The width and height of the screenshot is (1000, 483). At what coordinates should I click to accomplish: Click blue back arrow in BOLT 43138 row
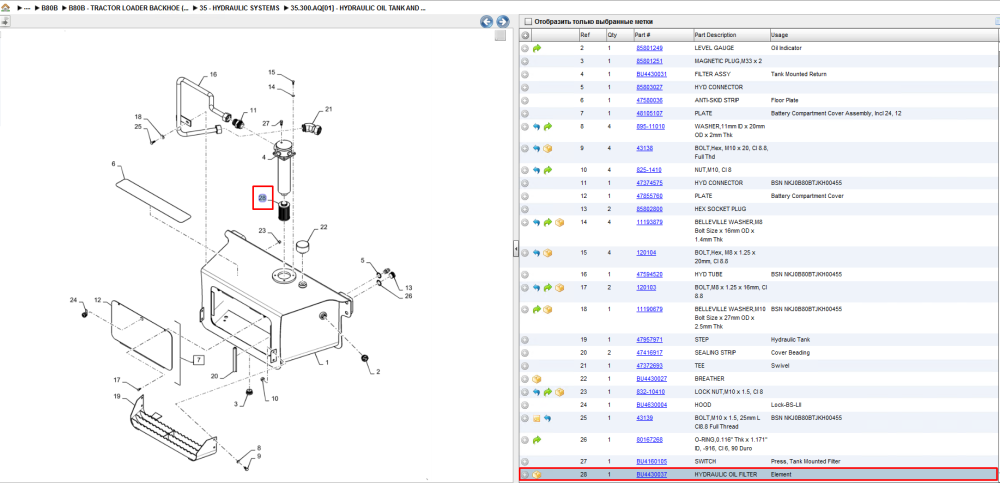pyautogui.click(x=536, y=149)
